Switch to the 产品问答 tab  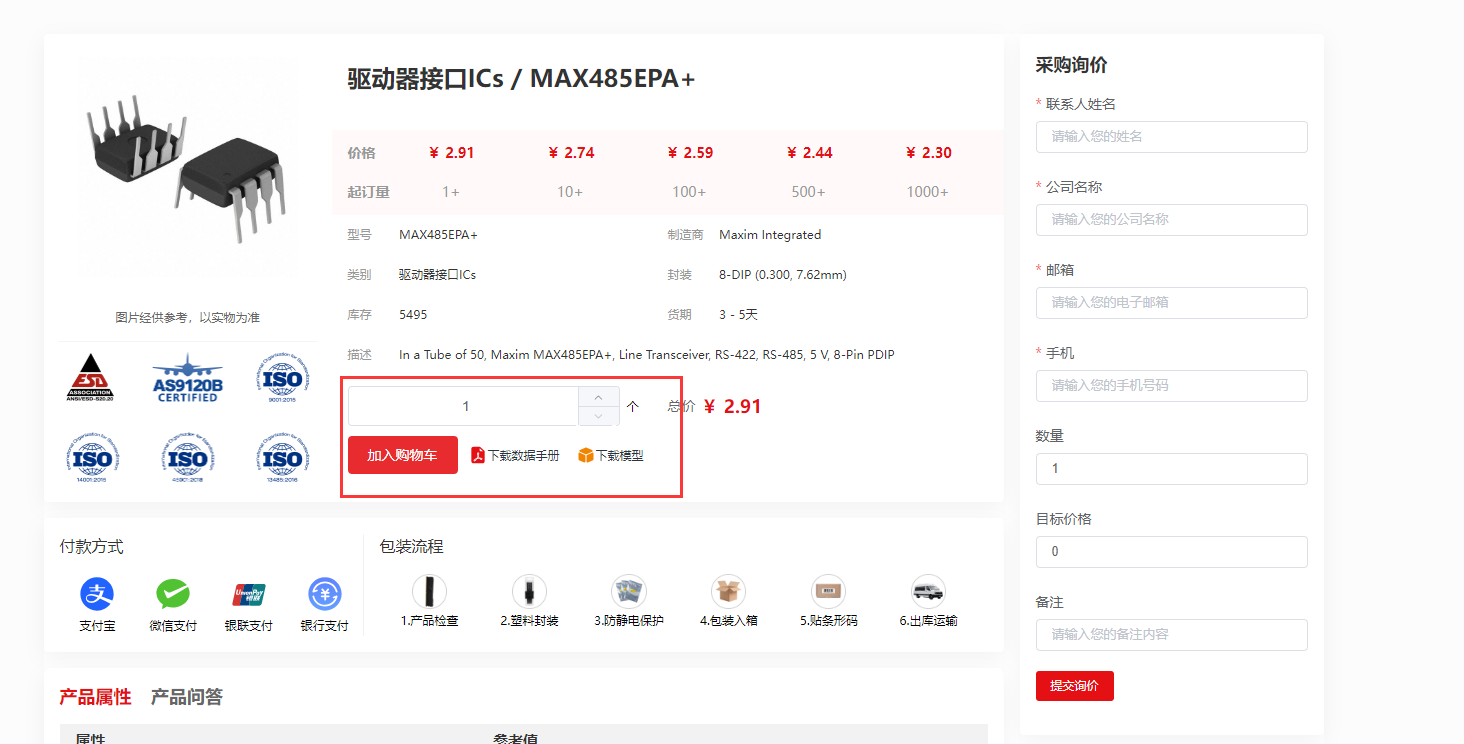(187, 697)
